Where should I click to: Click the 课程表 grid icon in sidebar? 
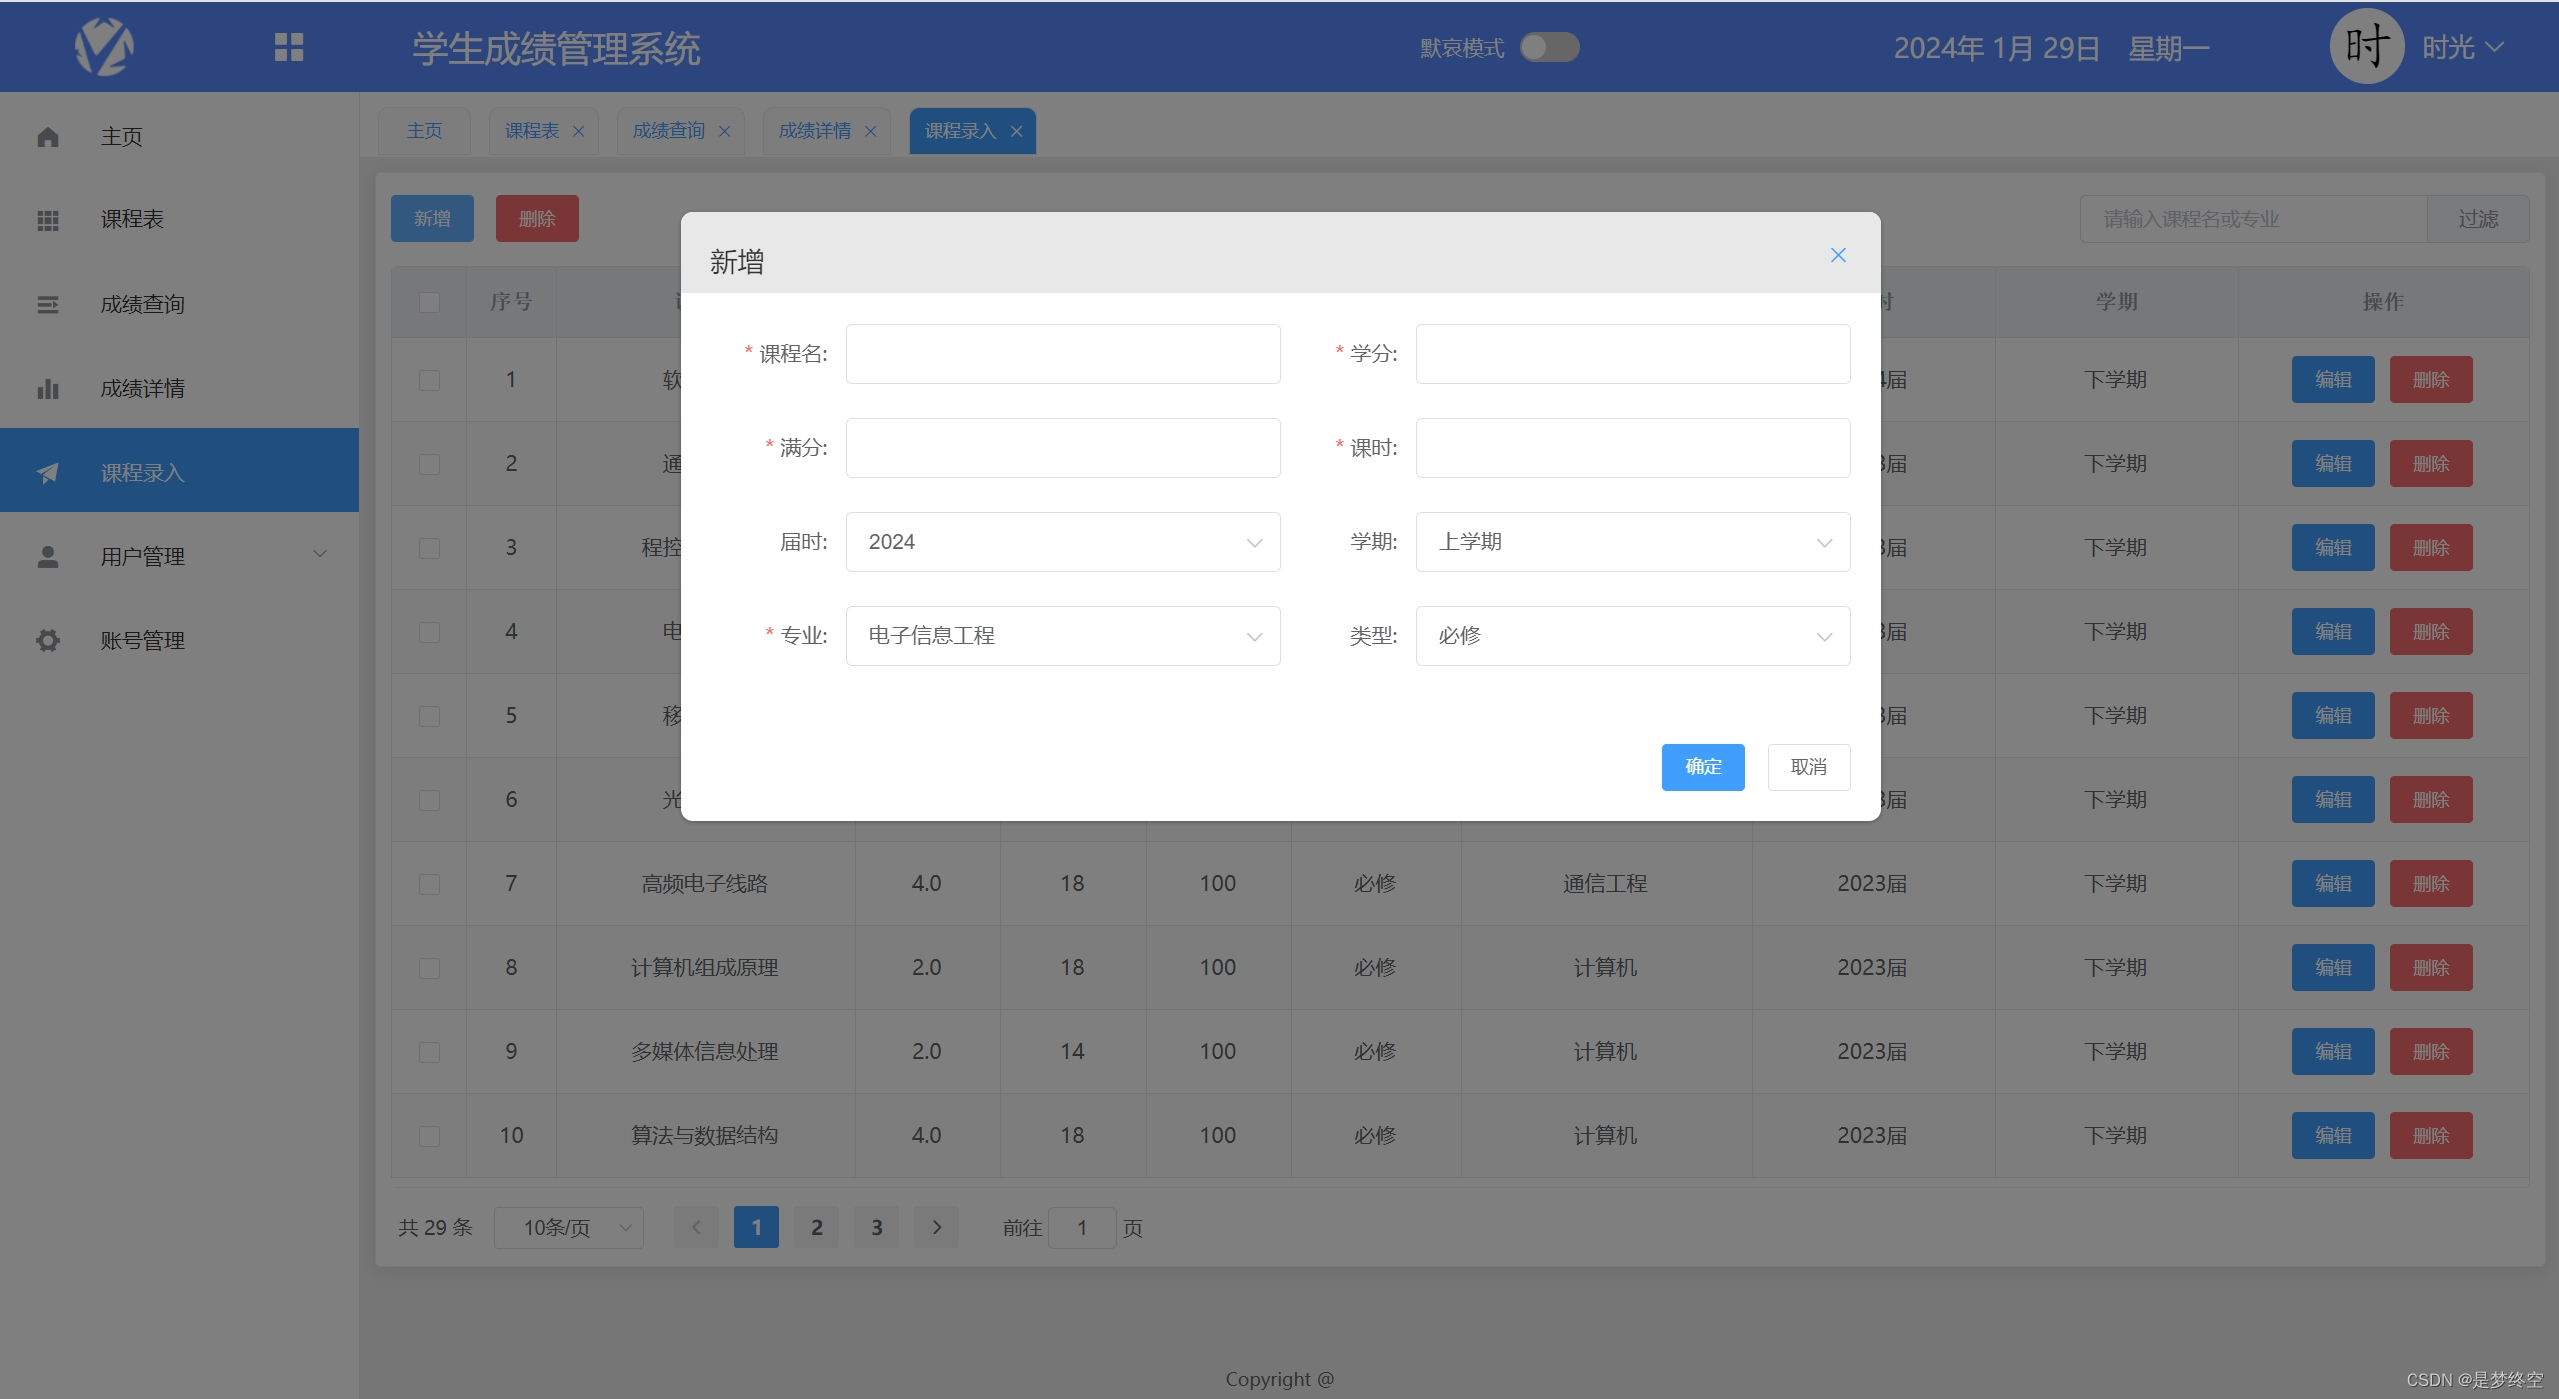[47, 220]
